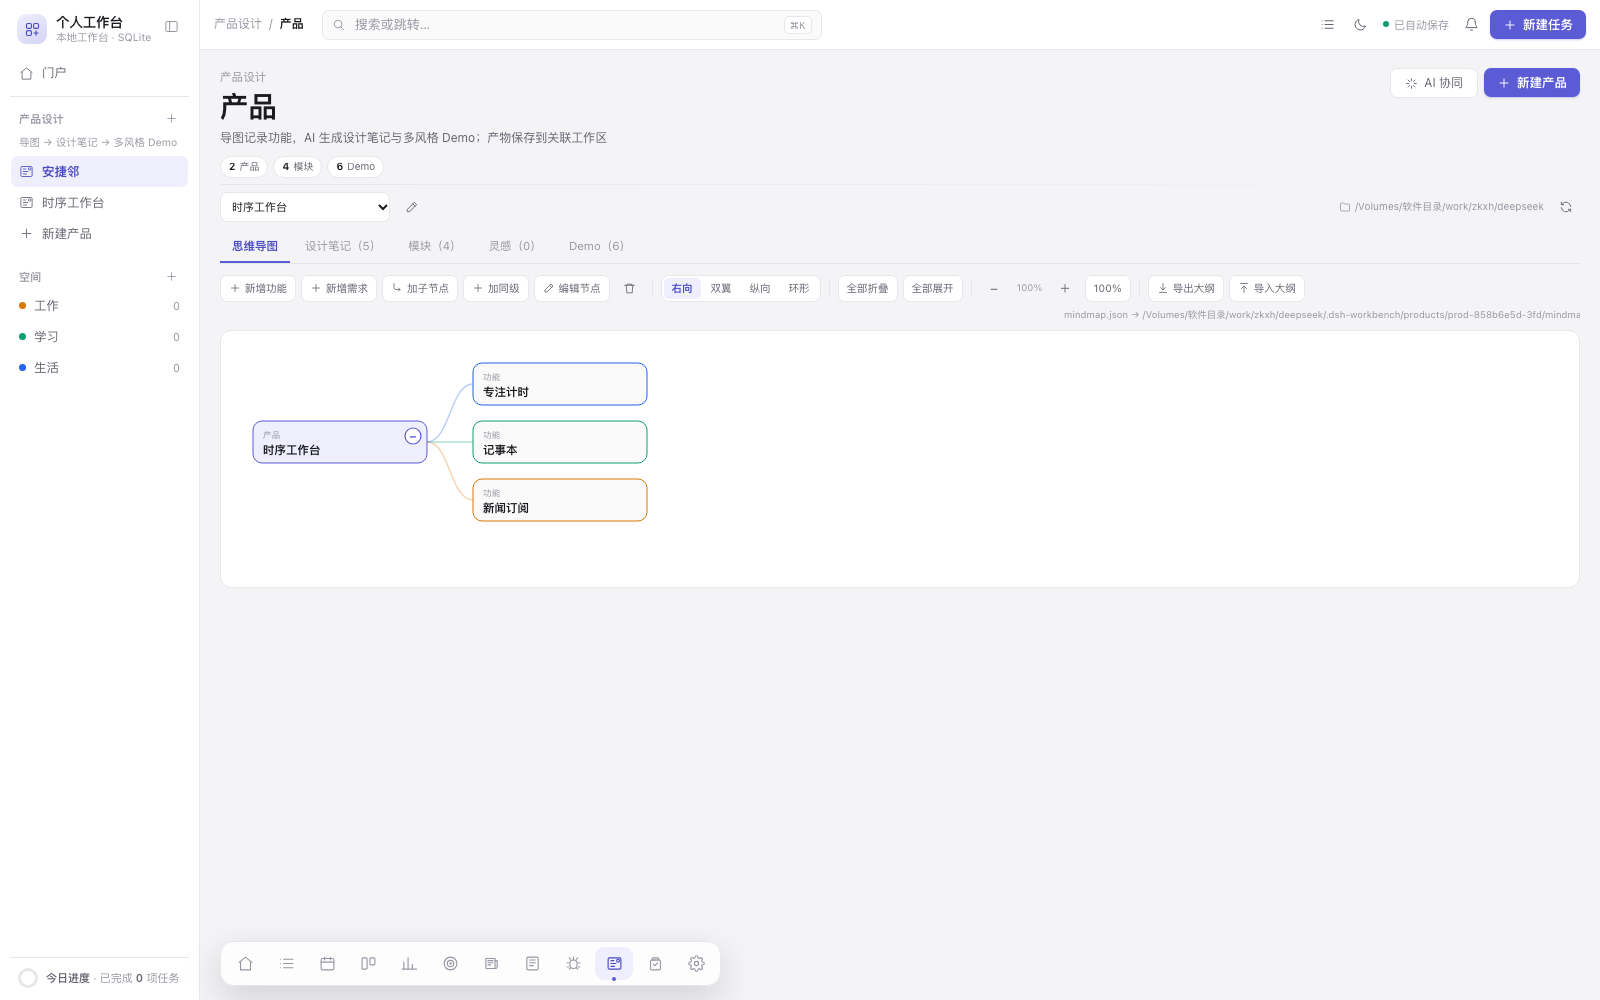The height and width of the screenshot is (1000, 1600).
Task: Open the bar chart statistics dock icon
Action: (409, 964)
